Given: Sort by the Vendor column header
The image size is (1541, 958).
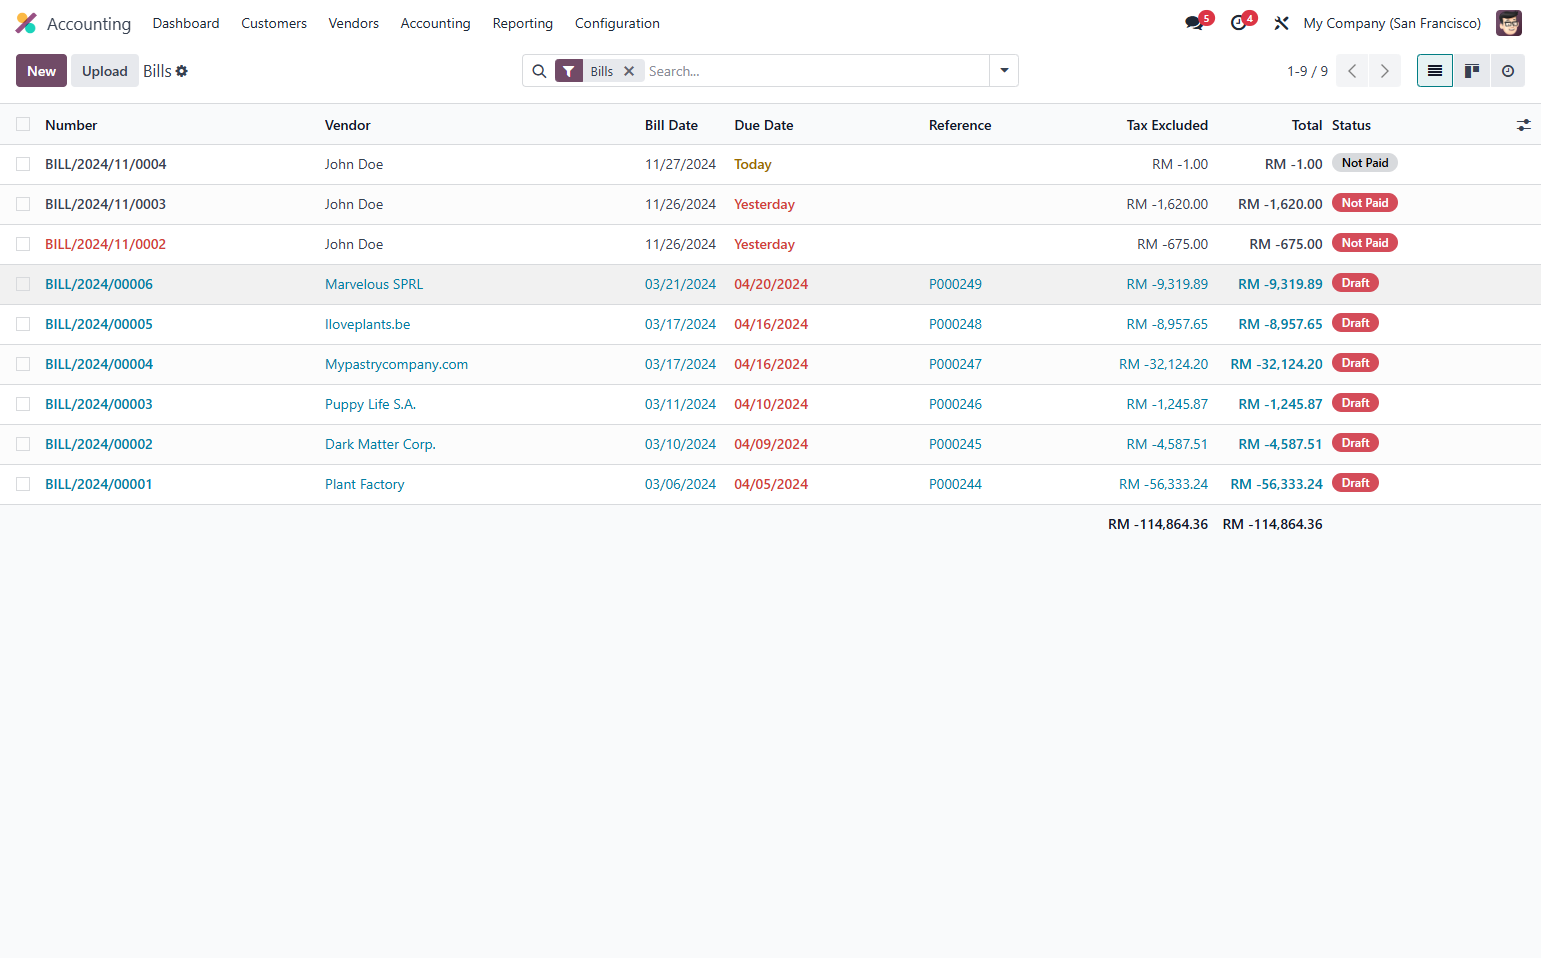Looking at the screenshot, I should (348, 125).
